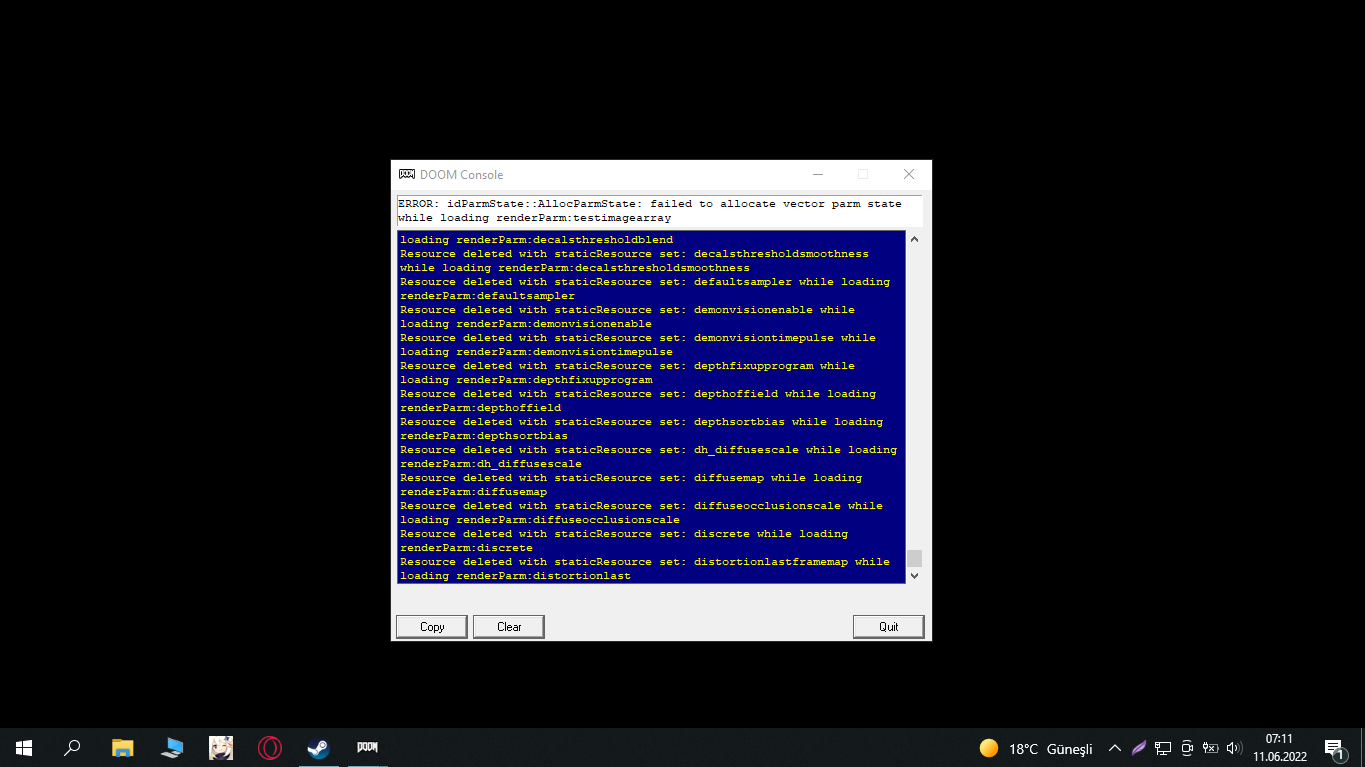This screenshot has width=1365, height=767.
Task: Click the battery tray icon
Action: (1210, 748)
